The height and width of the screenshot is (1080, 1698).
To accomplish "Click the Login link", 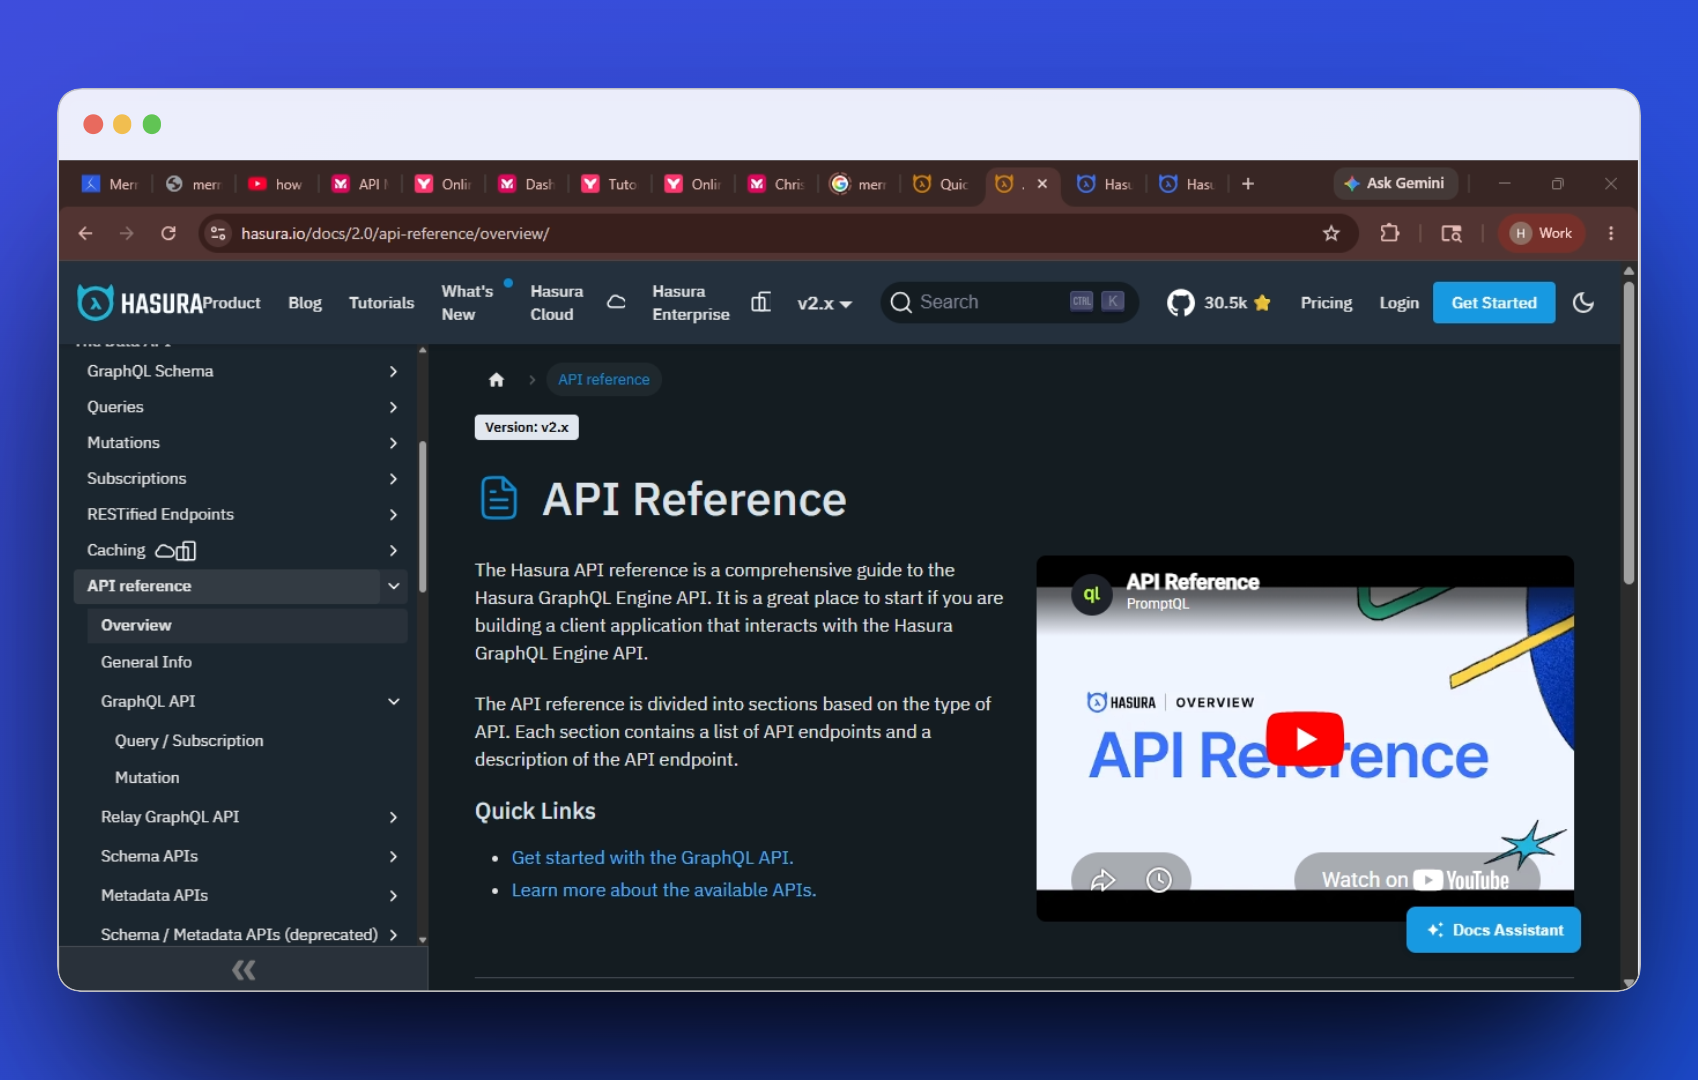I will 1399,303.
